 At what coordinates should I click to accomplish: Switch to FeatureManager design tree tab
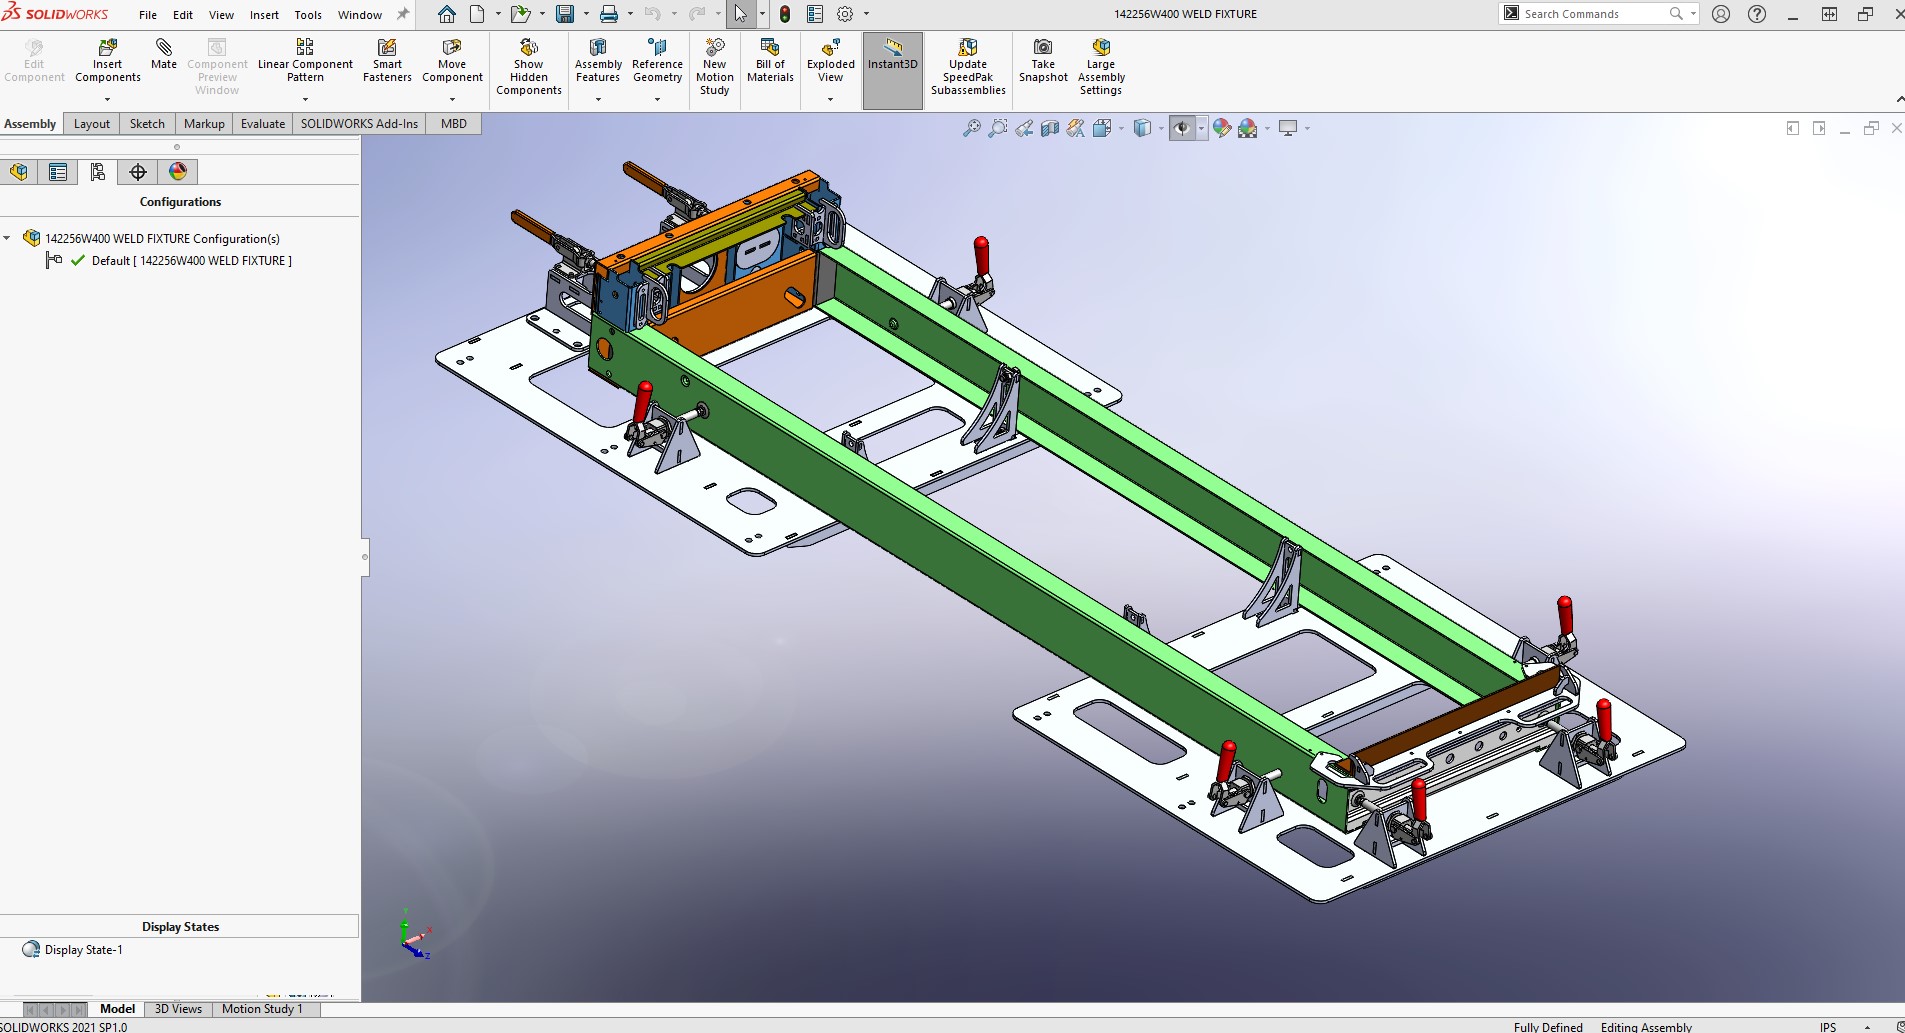coord(19,172)
